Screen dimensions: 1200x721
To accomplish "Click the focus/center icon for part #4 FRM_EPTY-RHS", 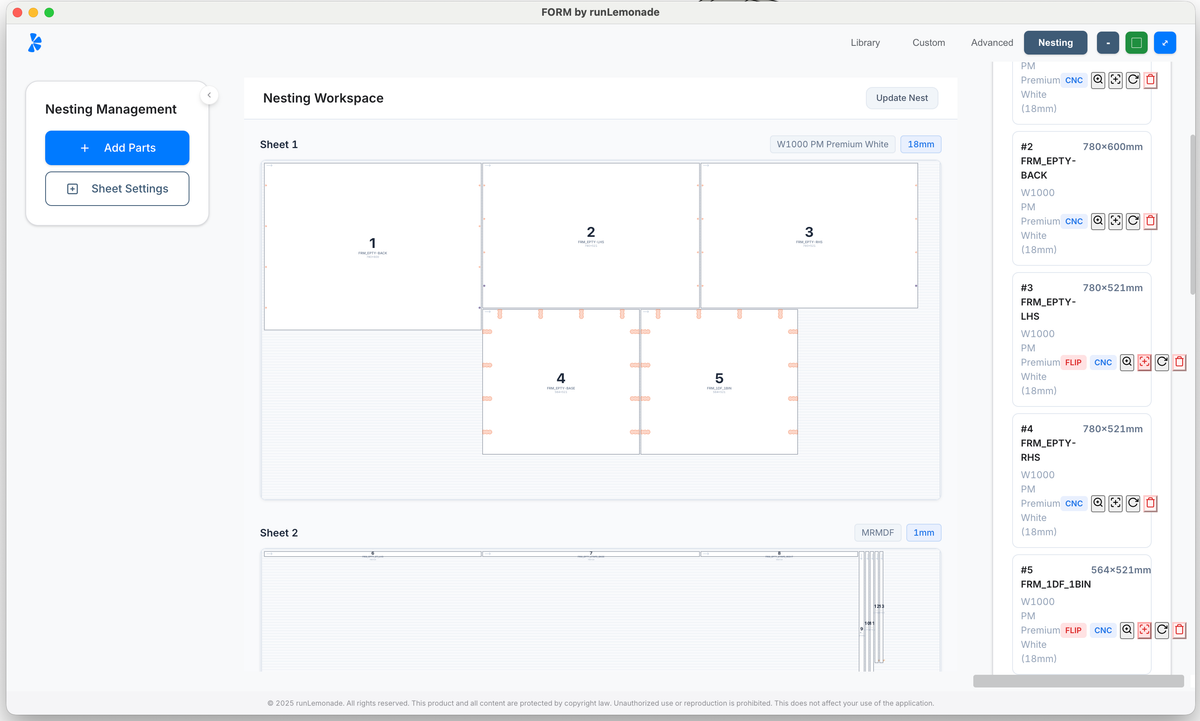I will [x=1116, y=503].
